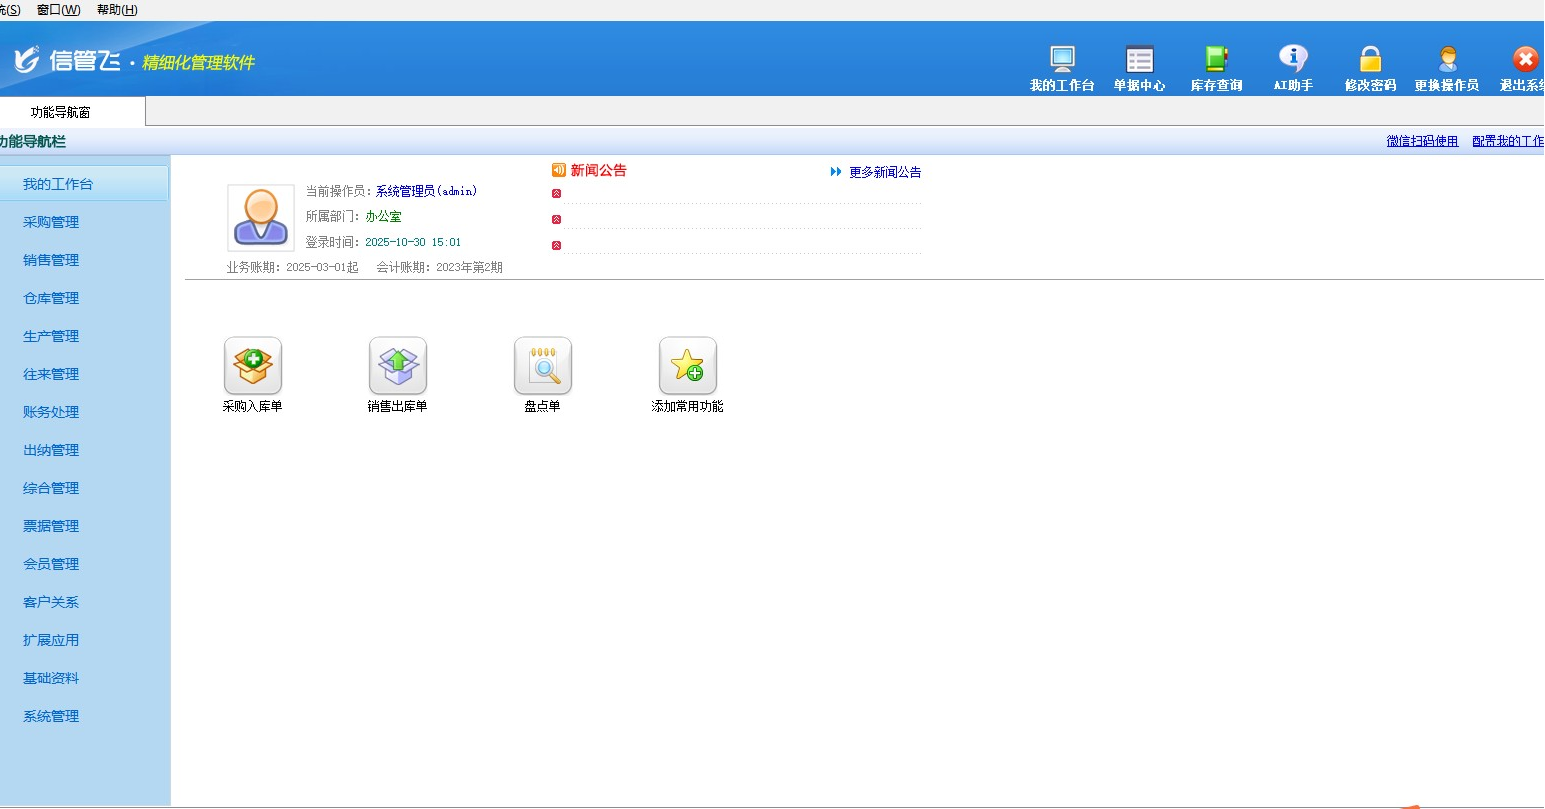Click 更换操作员 user icon
Screen dimensions: 1545x809
tap(1446, 60)
